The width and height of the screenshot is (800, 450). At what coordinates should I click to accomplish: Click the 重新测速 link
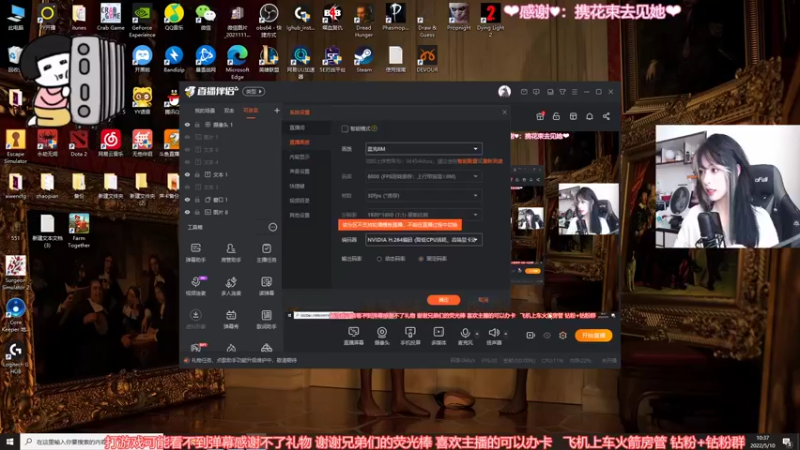click(x=492, y=161)
